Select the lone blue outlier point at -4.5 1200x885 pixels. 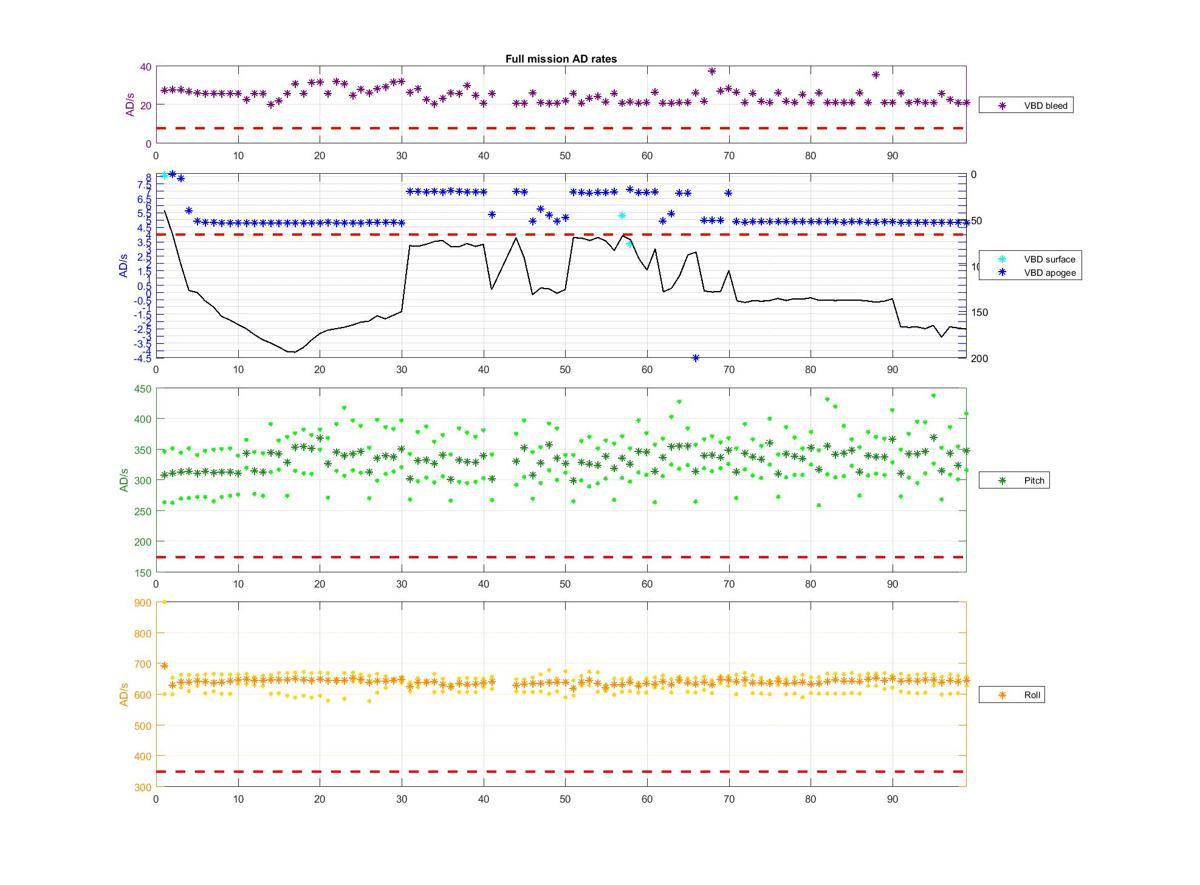(696, 358)
